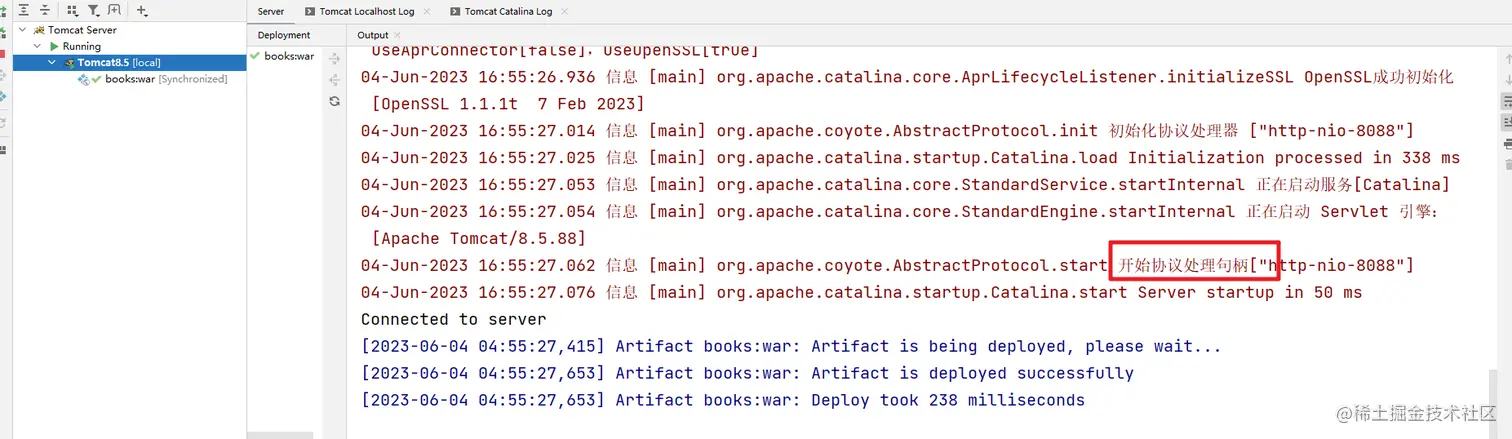Click the Clear All trash icon
1512x439 pixels.
[1507, 165]
